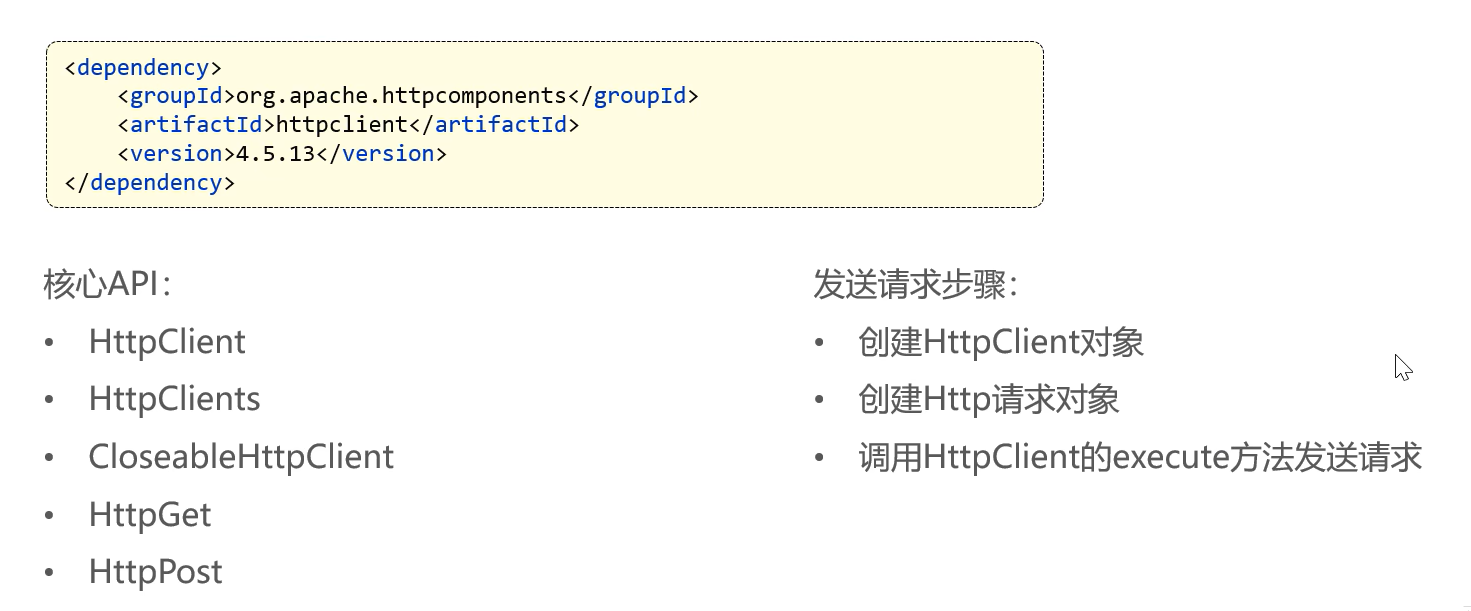
Task: Select the httpclient artifactId value
Action: point(341,125)
